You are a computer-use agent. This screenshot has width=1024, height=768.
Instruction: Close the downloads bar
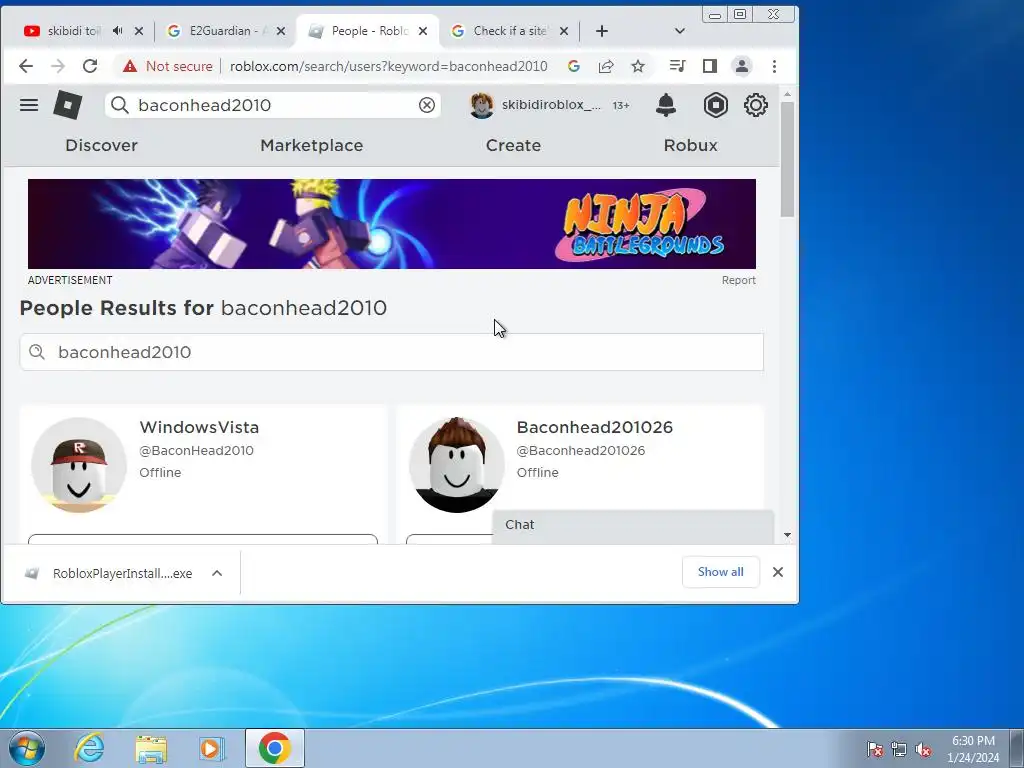coord(777,572)
